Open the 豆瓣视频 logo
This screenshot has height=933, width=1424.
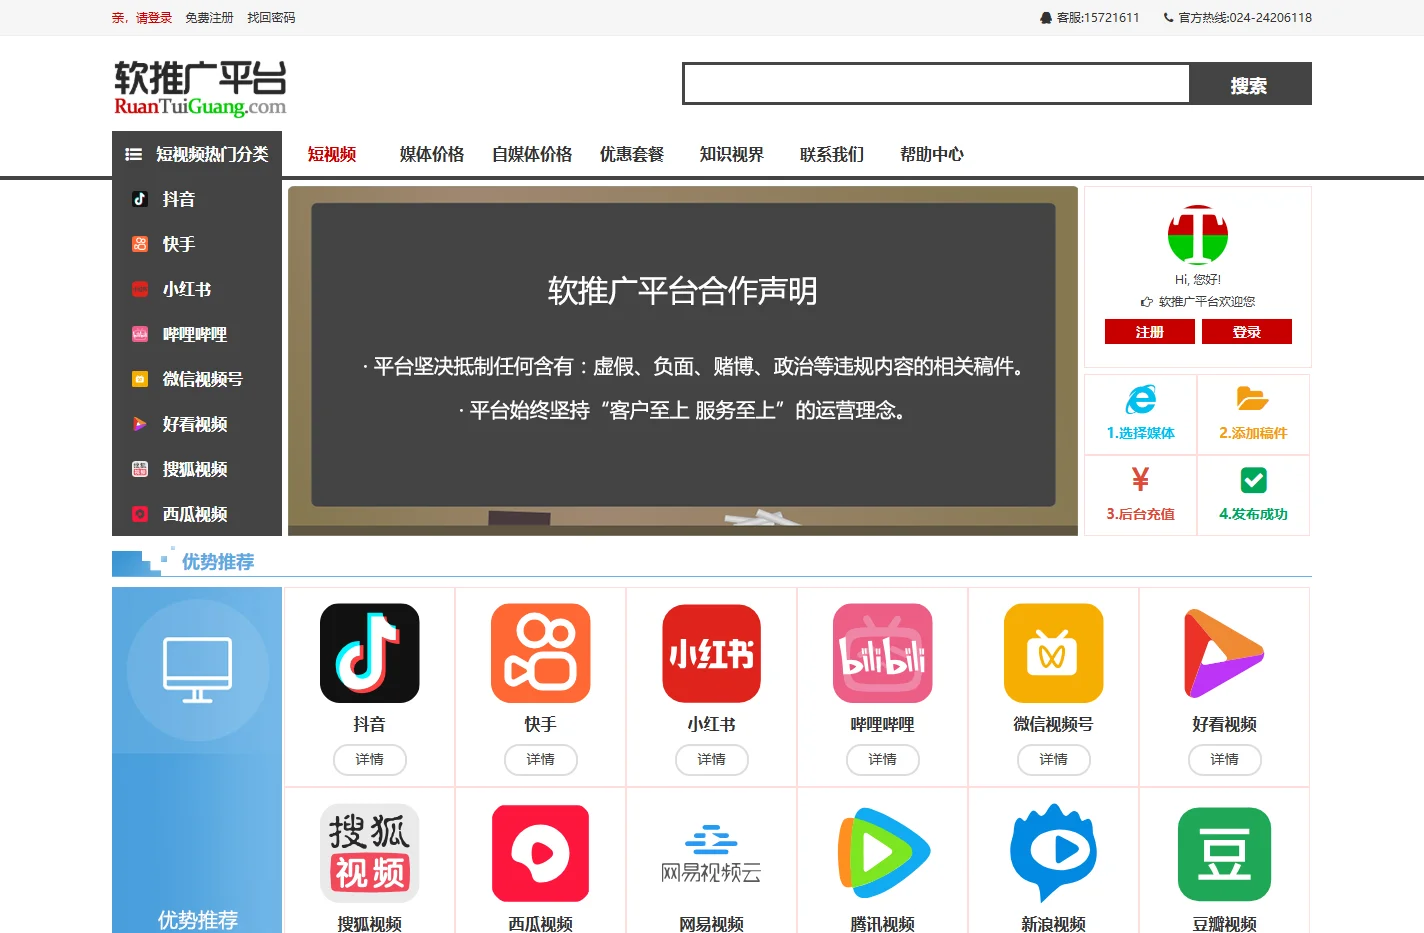(x=1225, y=854)
